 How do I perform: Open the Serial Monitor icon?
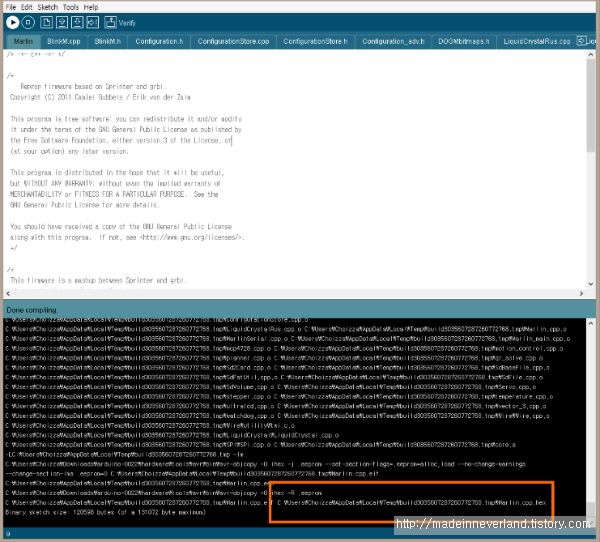111,23
